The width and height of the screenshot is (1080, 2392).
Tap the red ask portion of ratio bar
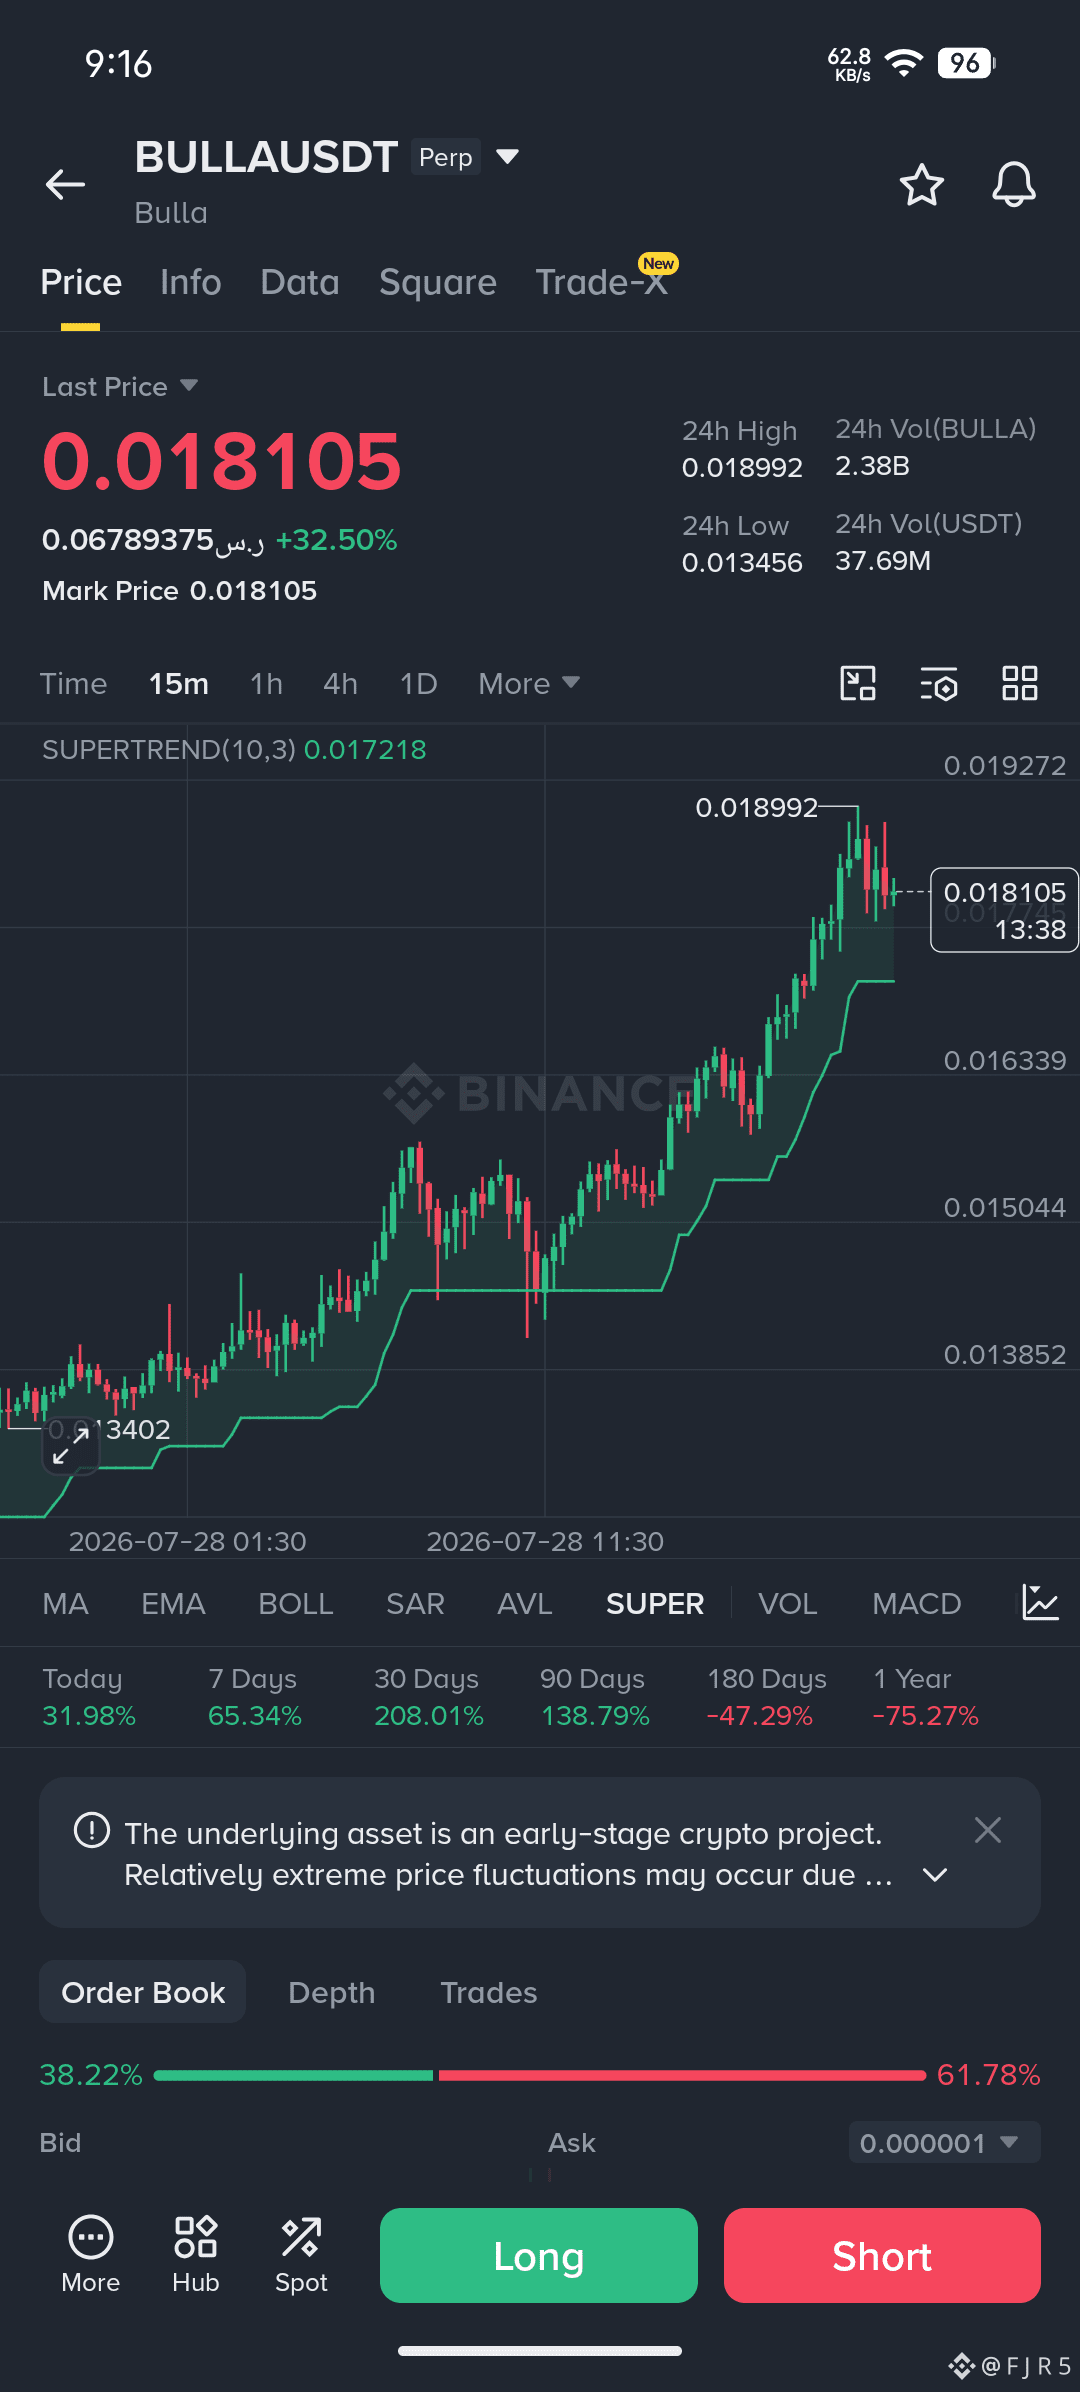682,2075
